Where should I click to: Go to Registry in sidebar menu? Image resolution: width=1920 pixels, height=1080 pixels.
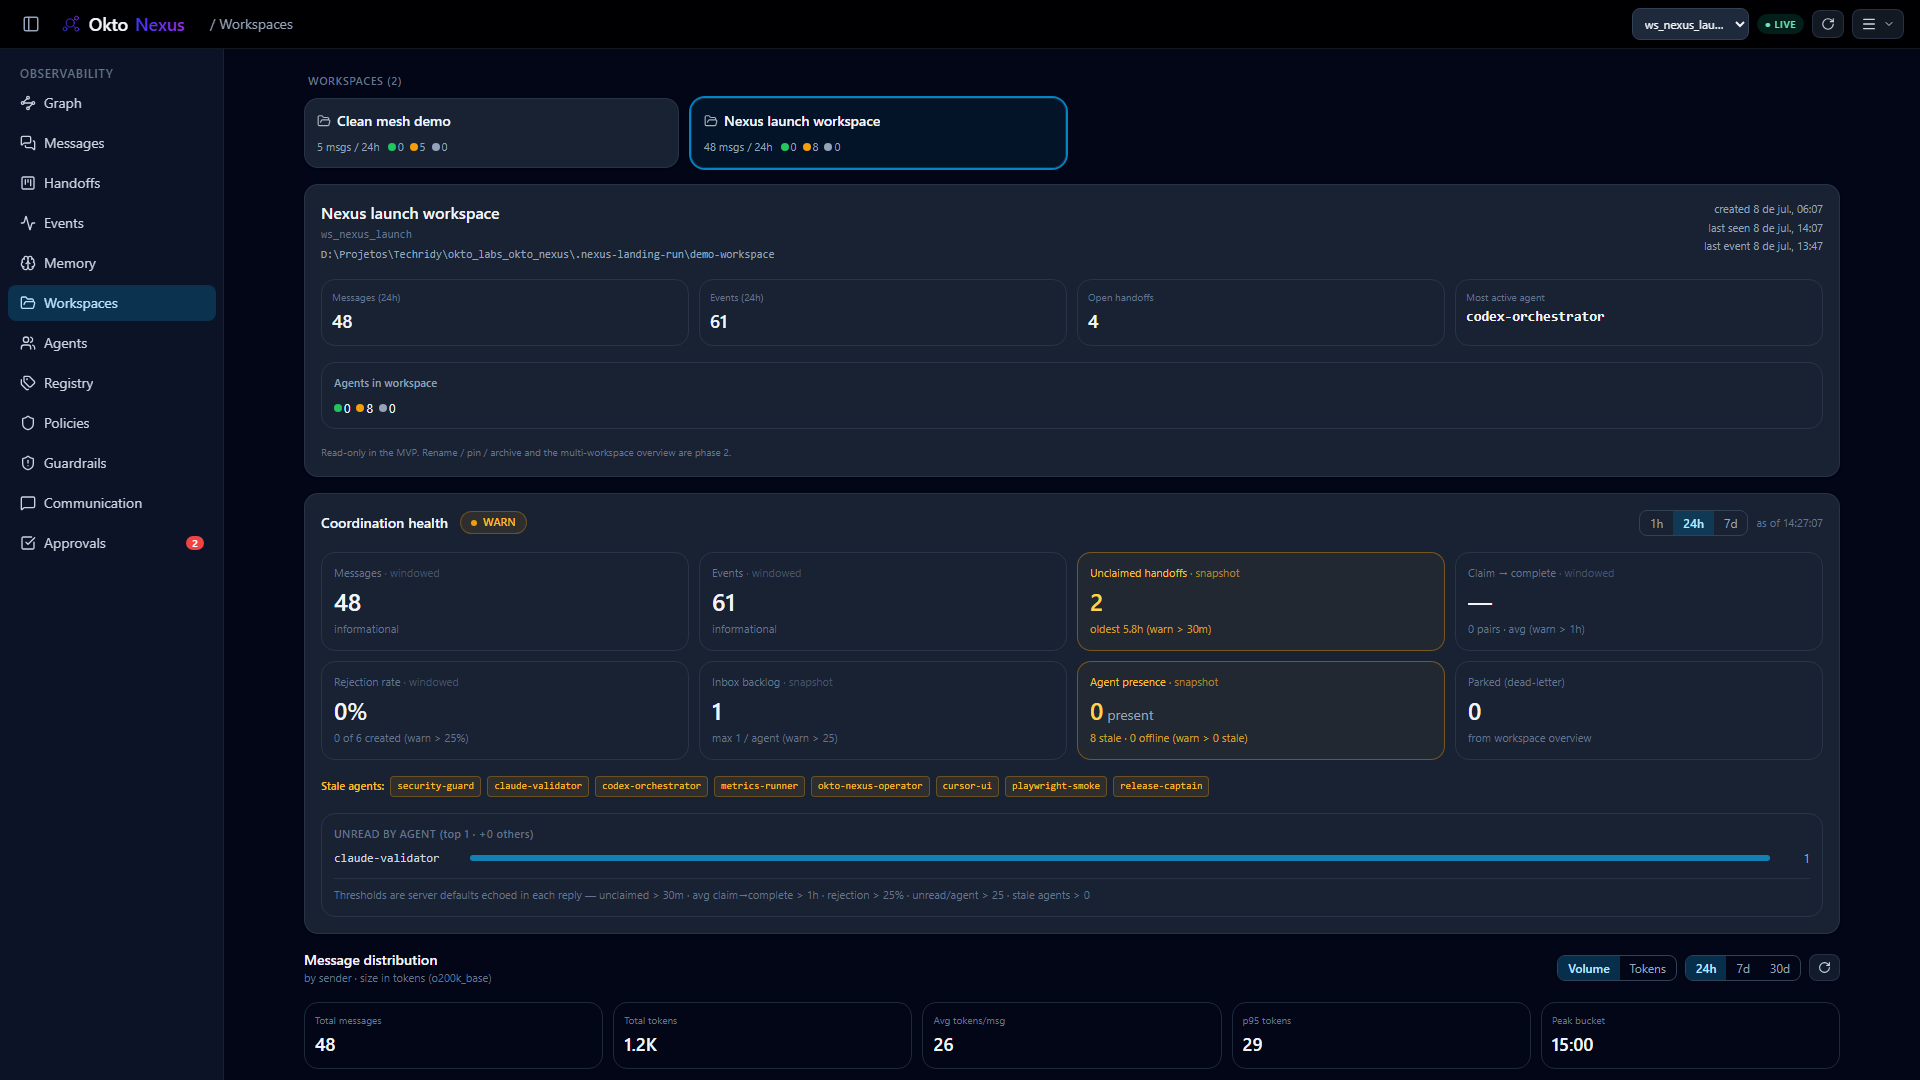pos(112,383)
